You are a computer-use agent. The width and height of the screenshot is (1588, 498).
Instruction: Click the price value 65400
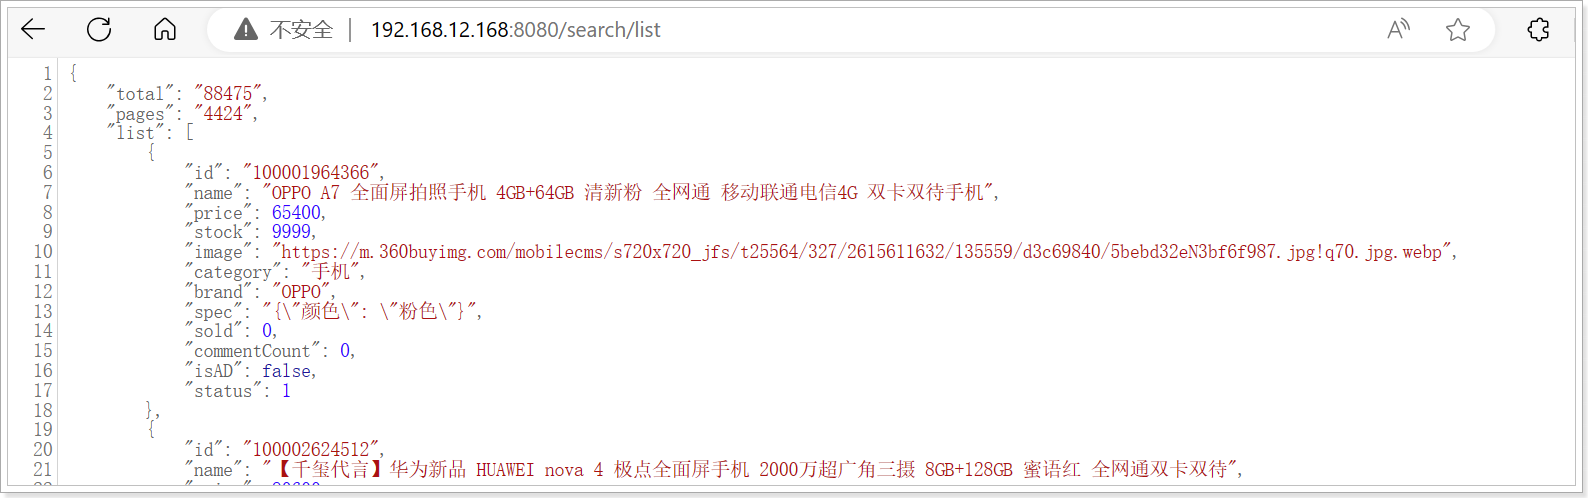click(x=297, y=212)
